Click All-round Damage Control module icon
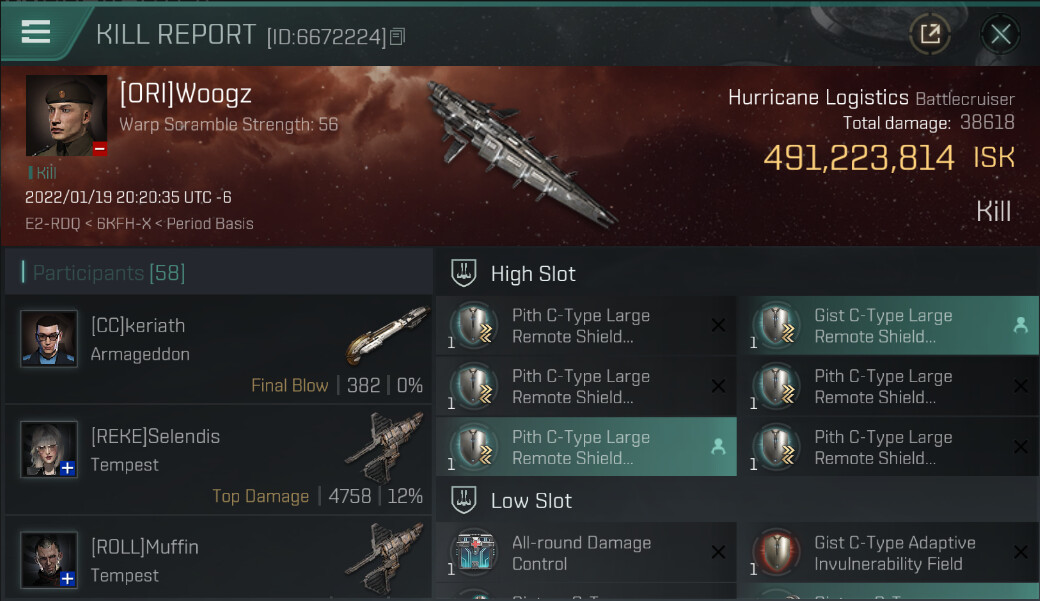This screenshot has width=1040, height=601. coord(474,552)
